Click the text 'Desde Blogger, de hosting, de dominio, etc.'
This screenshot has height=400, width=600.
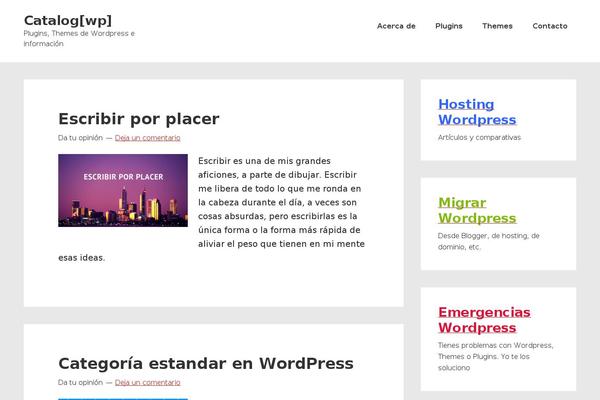[489, 241]
